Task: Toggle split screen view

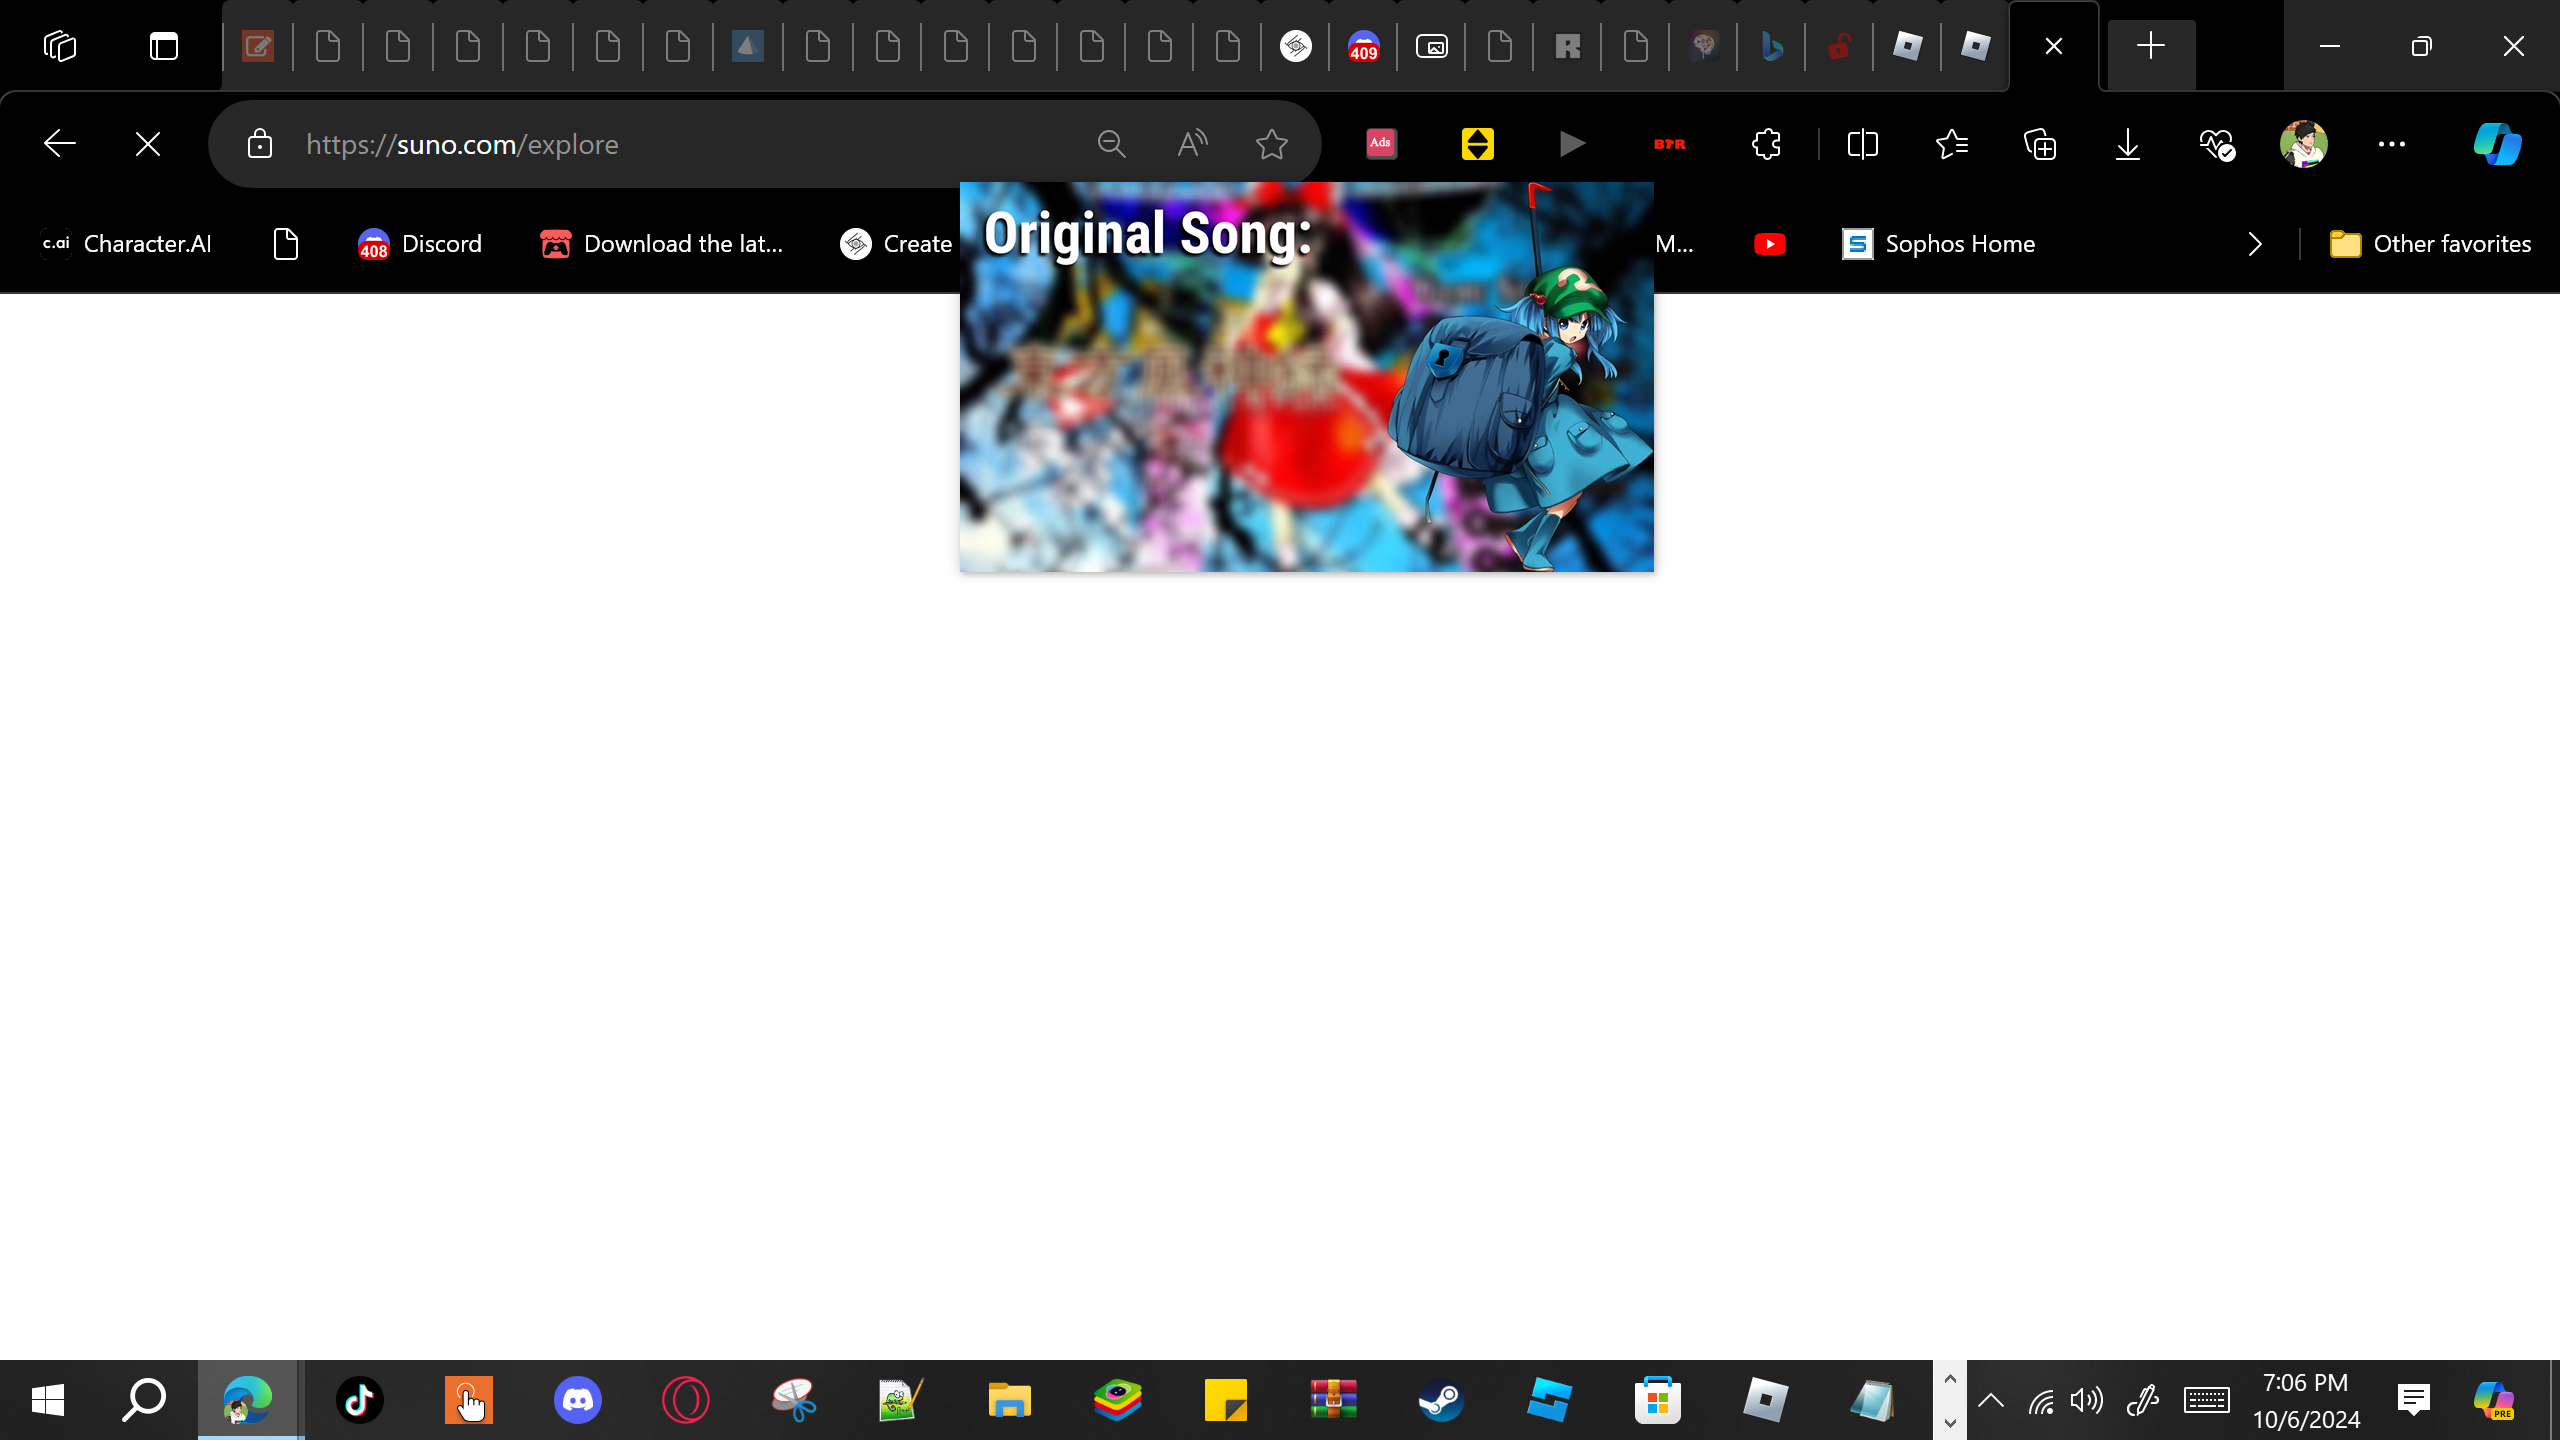Action: [x=1862, y=144]
